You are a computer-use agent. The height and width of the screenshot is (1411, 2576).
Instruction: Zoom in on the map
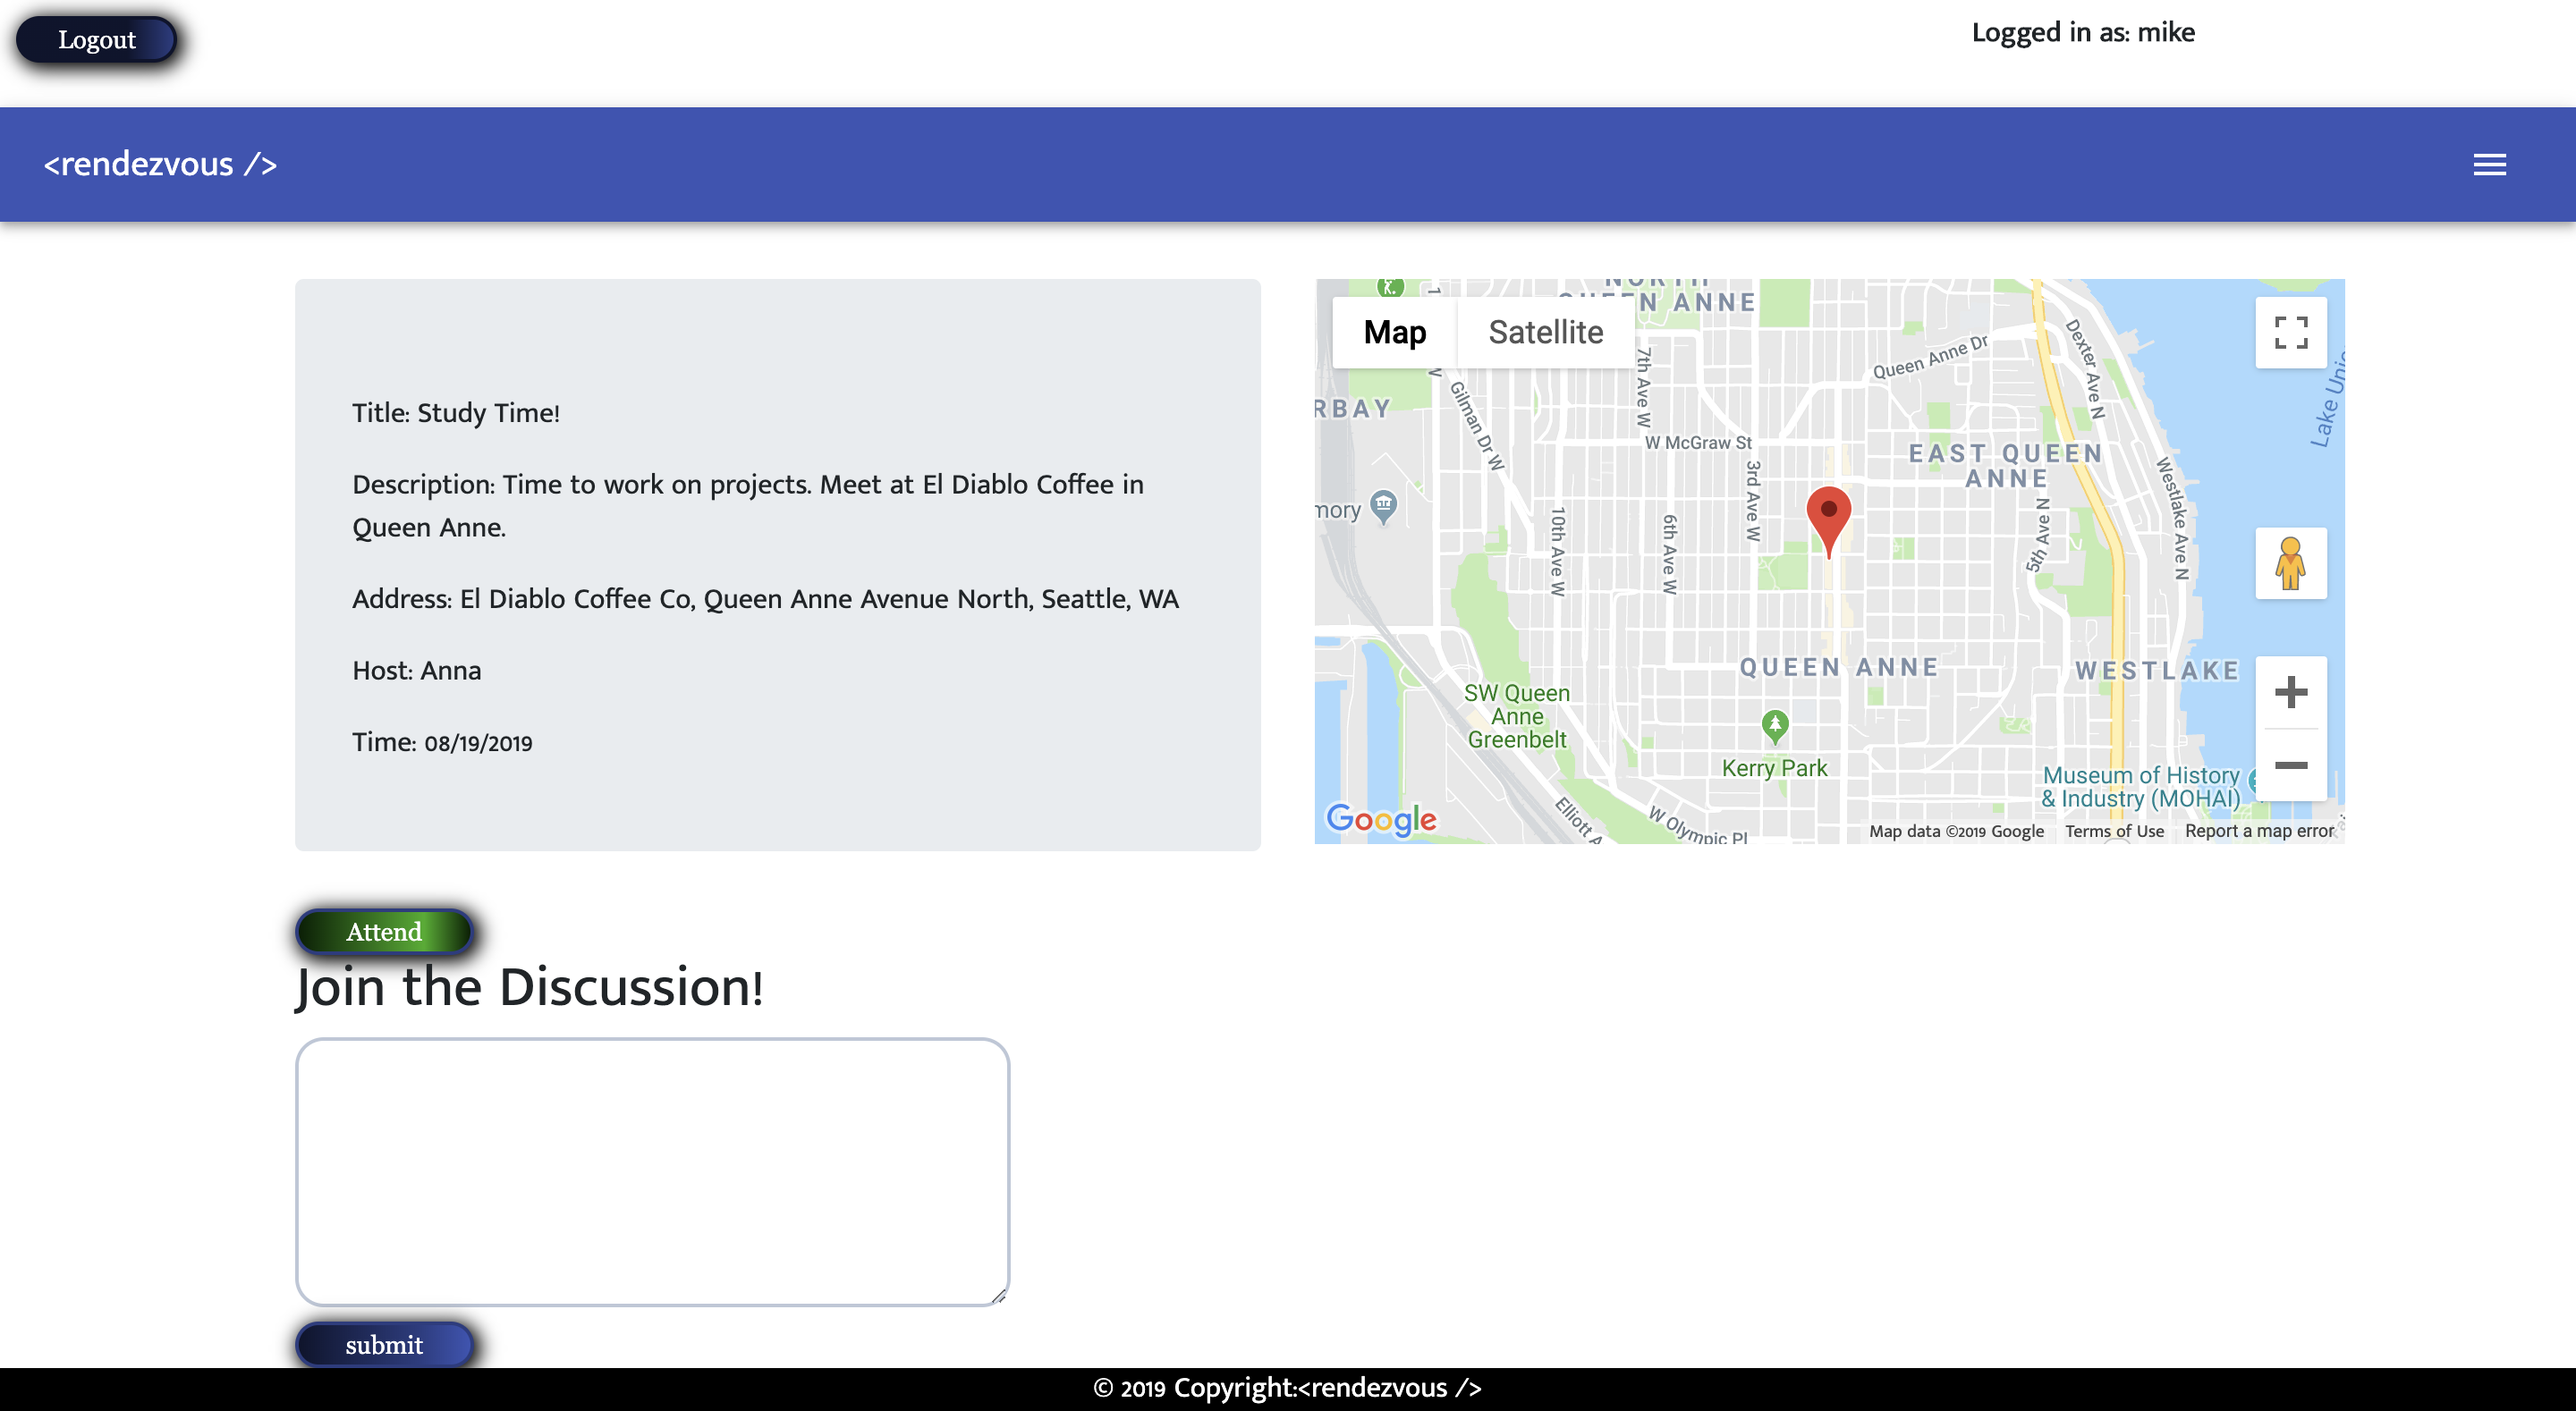click(2290, 692)
